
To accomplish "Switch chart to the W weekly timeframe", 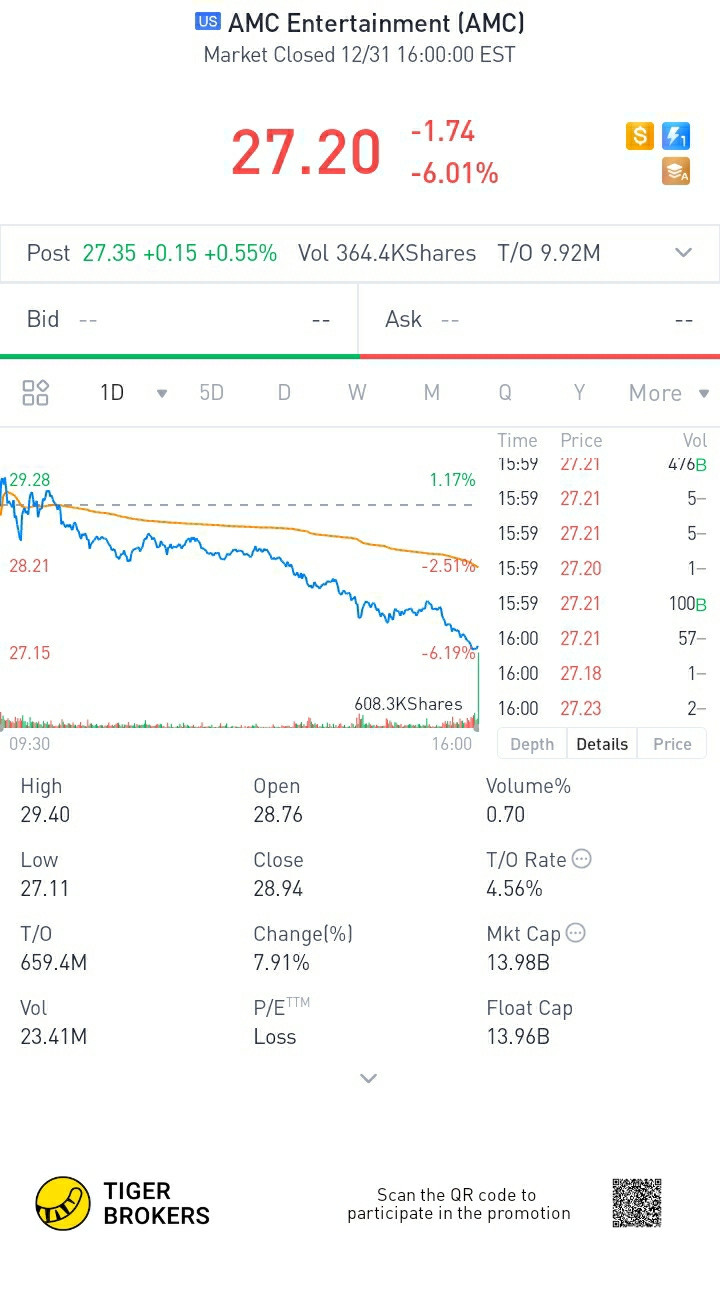I will pyautogui.click(x=357, y=393).
